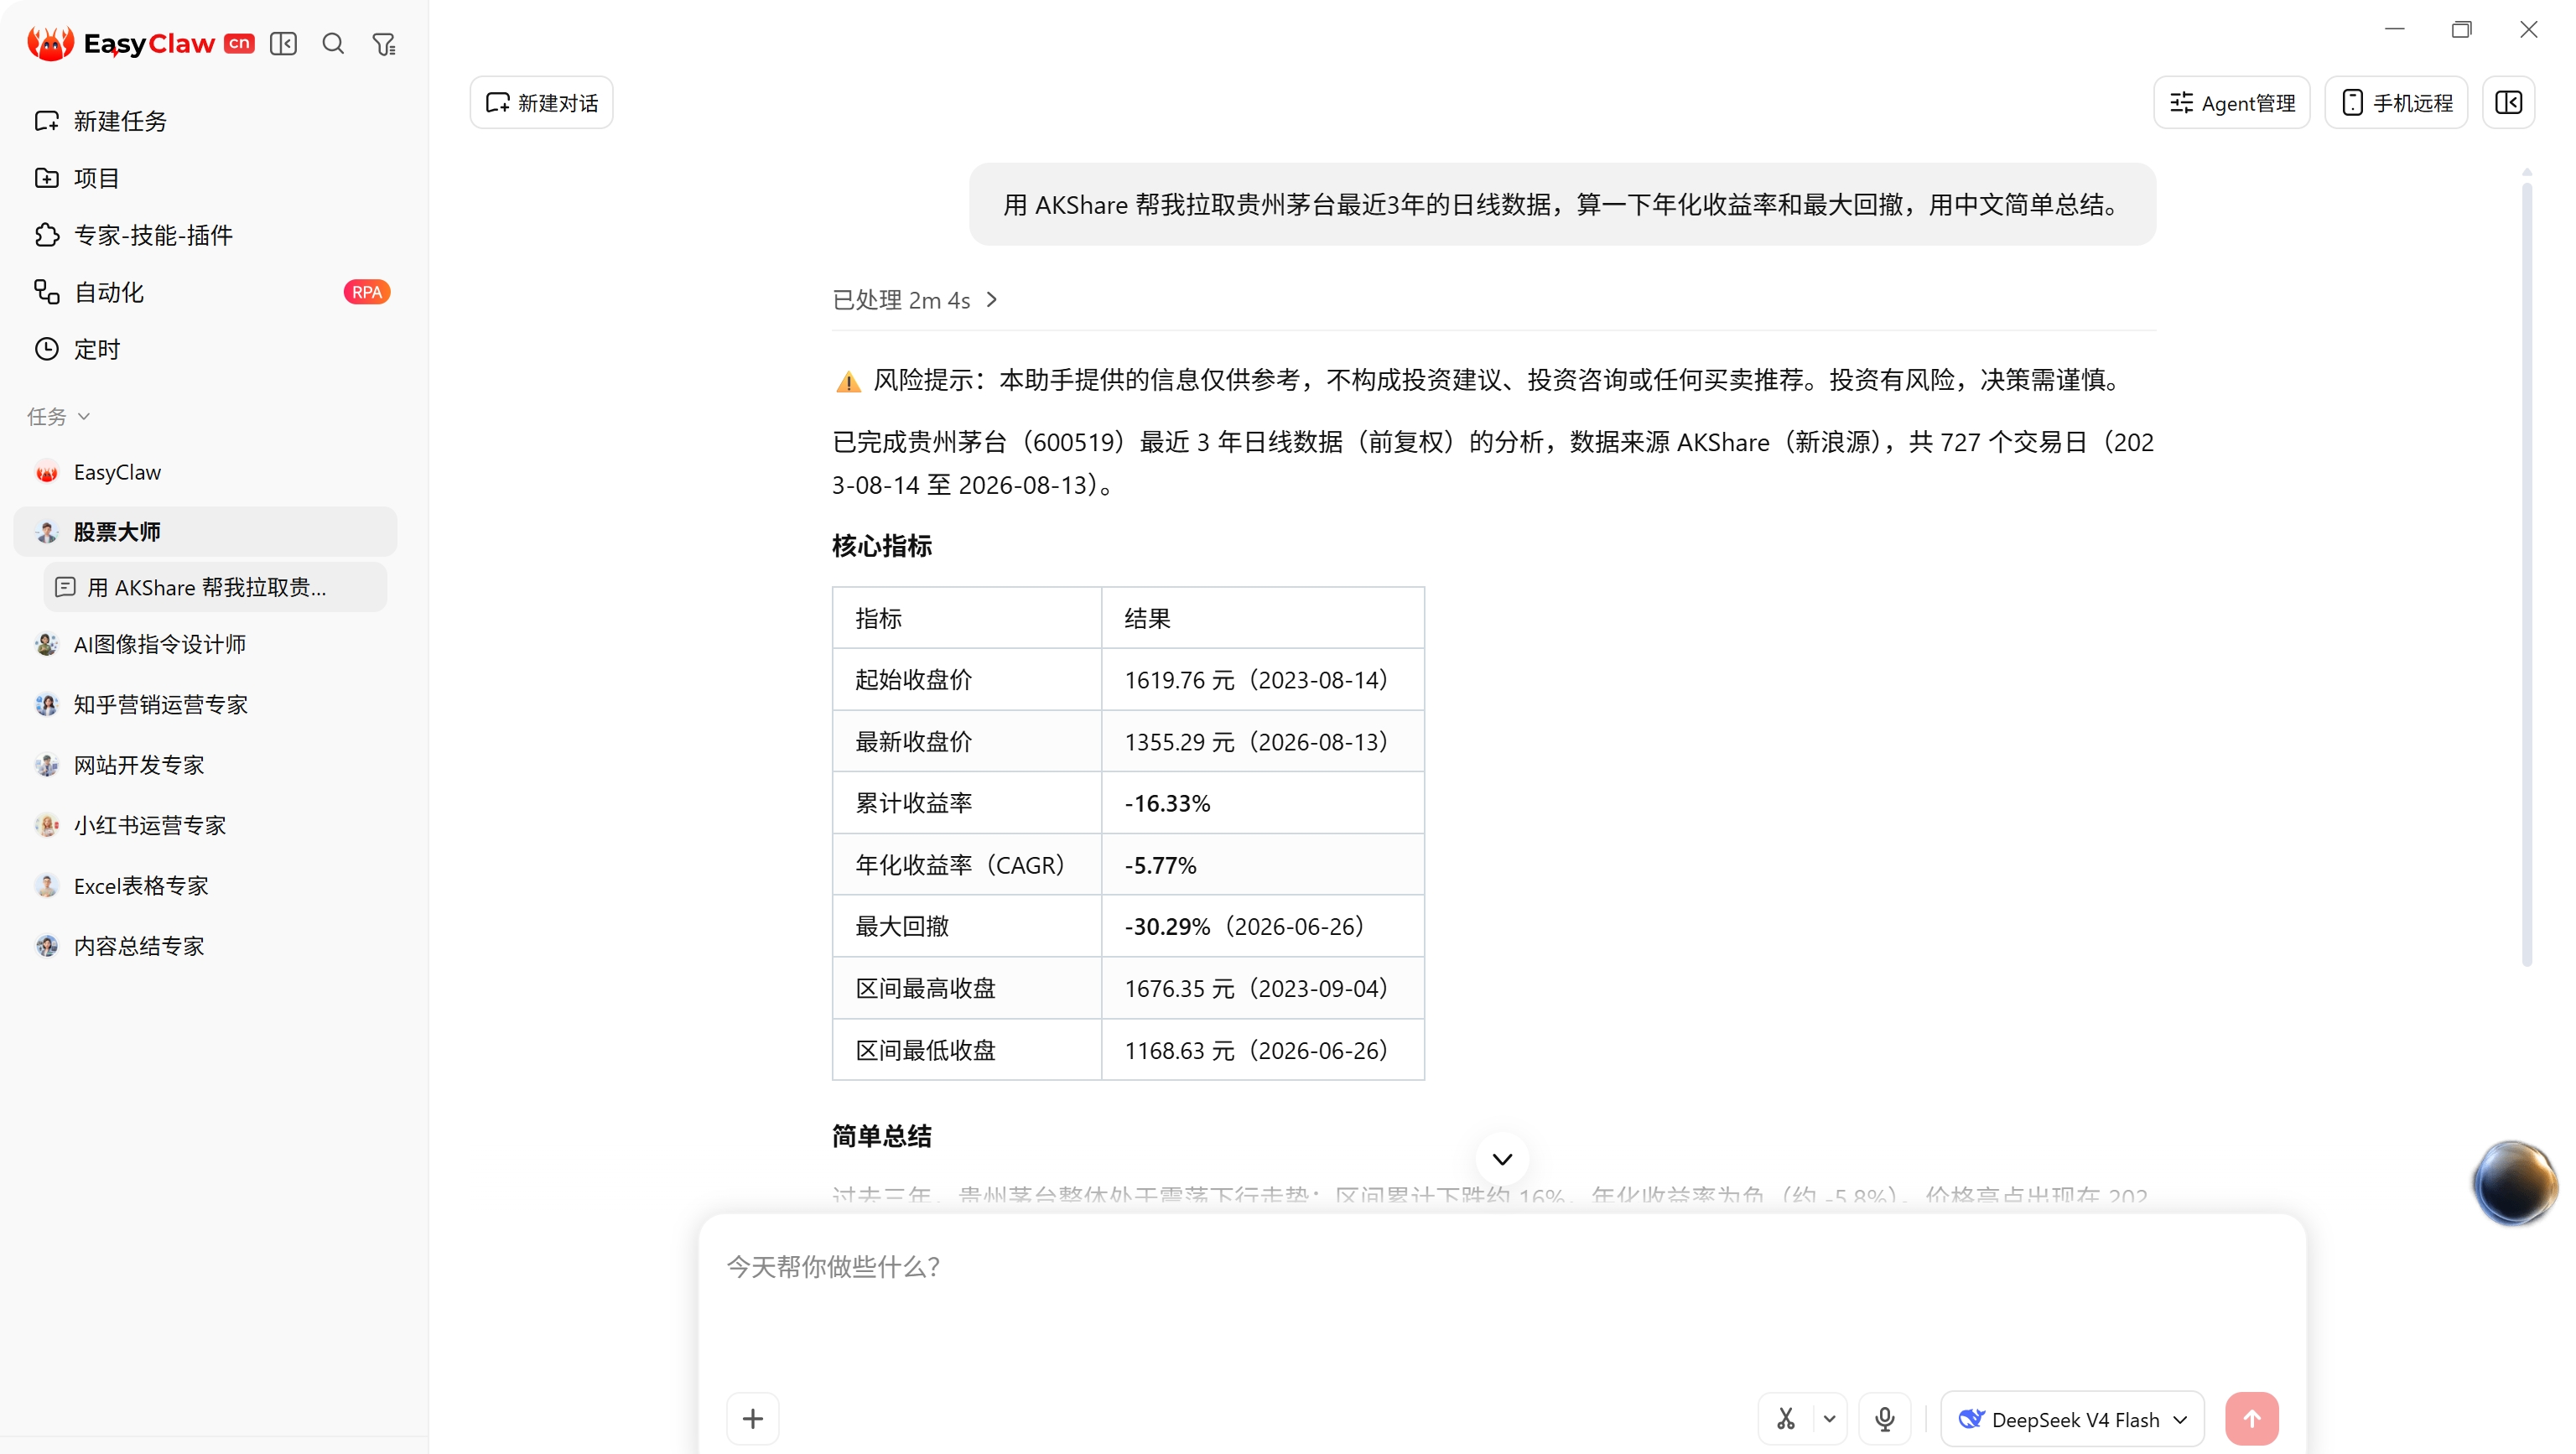Screen dimensions: 2576x1454
Task: Click the scroll-to-bottom arrow button
Action: [1502, 1159]
